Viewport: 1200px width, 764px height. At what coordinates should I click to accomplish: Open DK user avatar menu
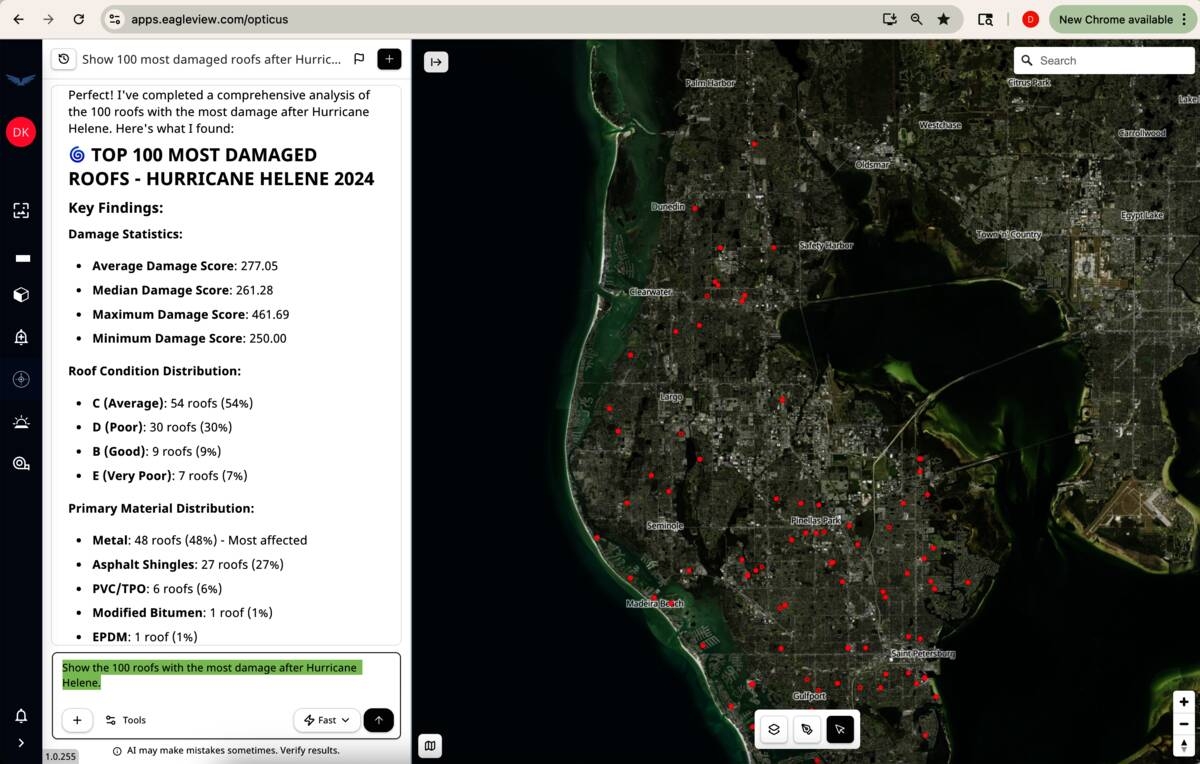(21, 132)
